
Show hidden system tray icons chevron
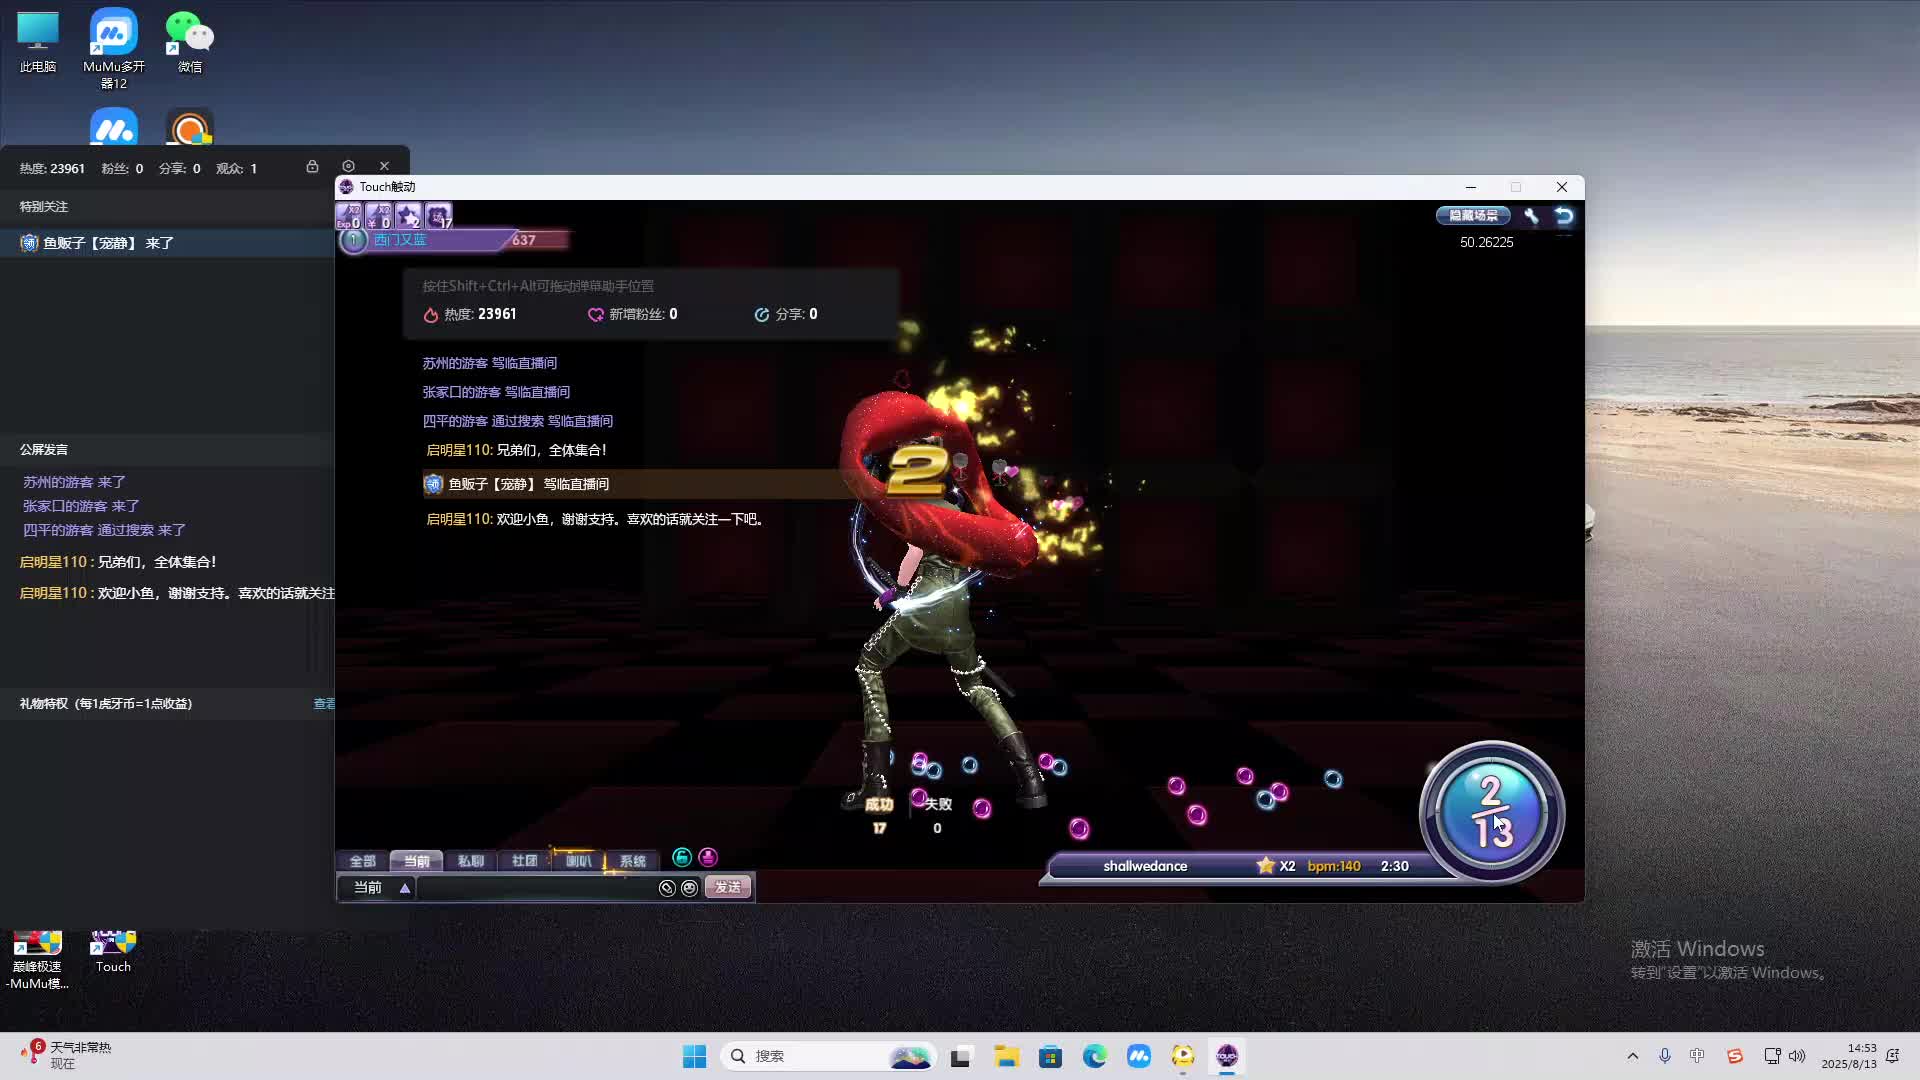(x=1633, y=1056)
